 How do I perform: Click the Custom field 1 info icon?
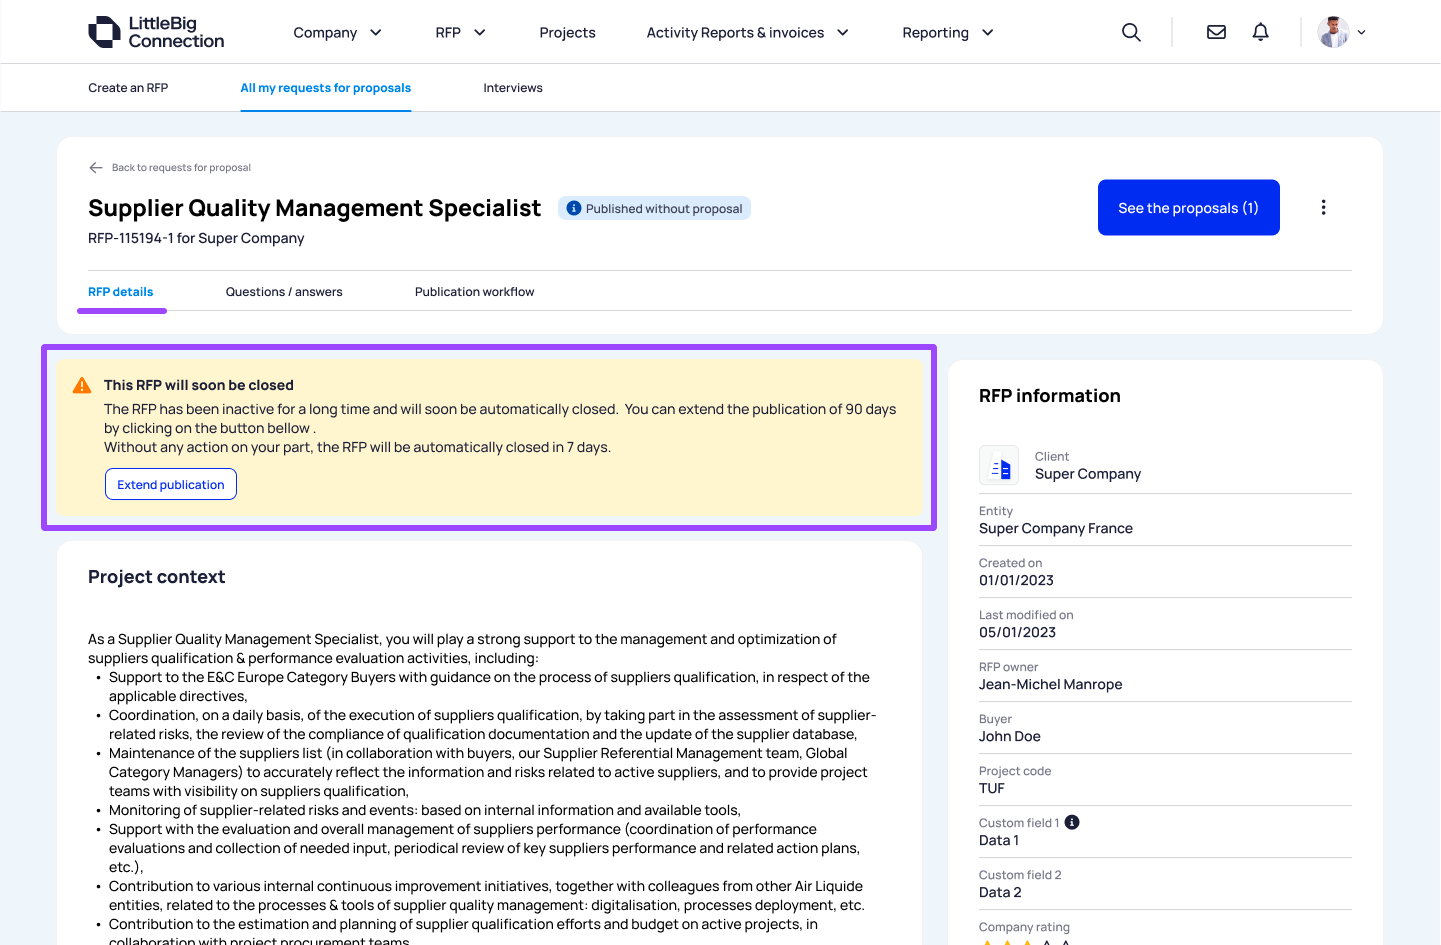tap(1072, 822)
